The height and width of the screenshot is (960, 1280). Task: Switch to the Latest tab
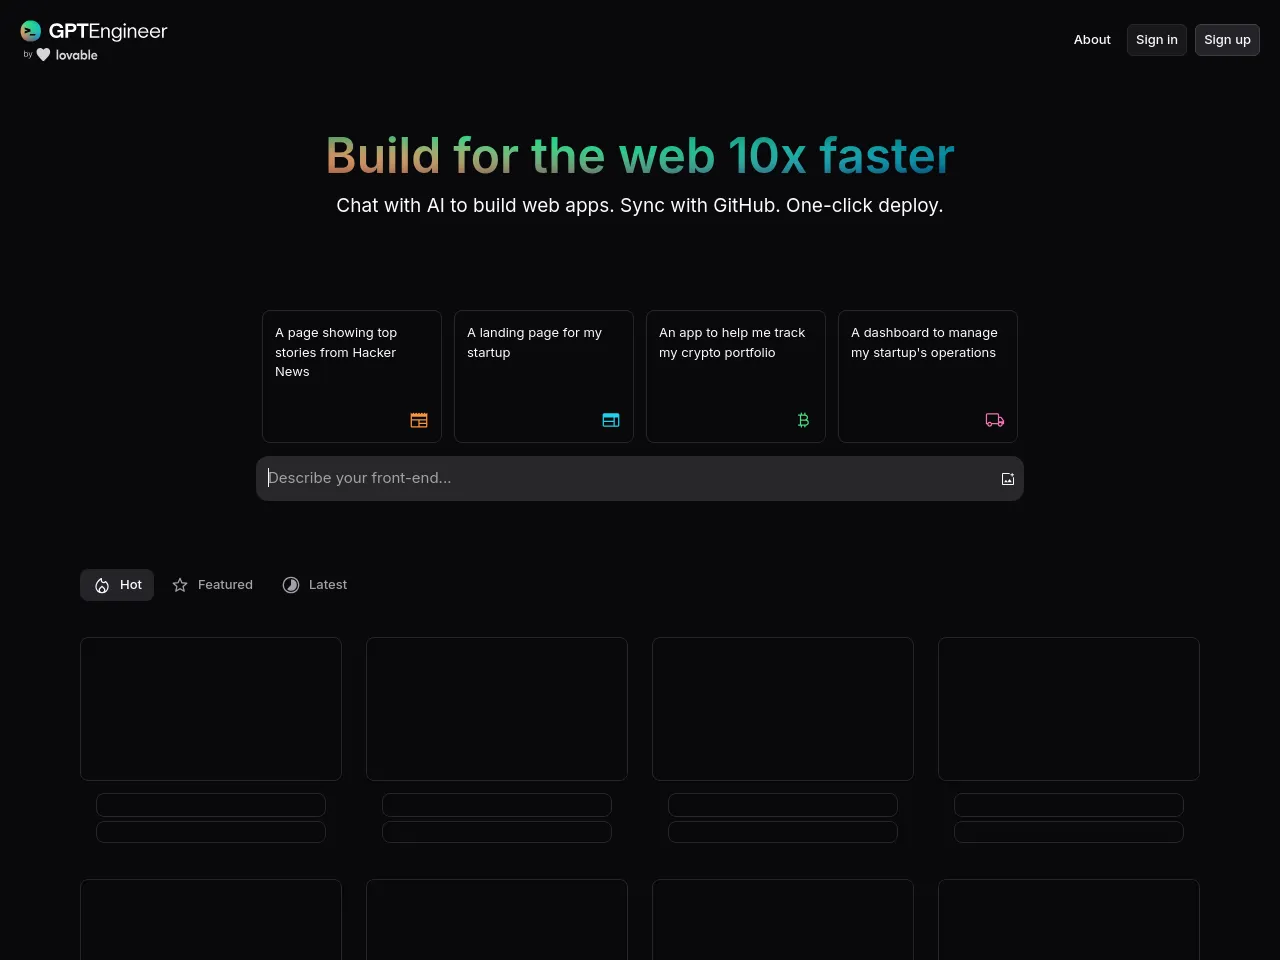pos(315,585)
